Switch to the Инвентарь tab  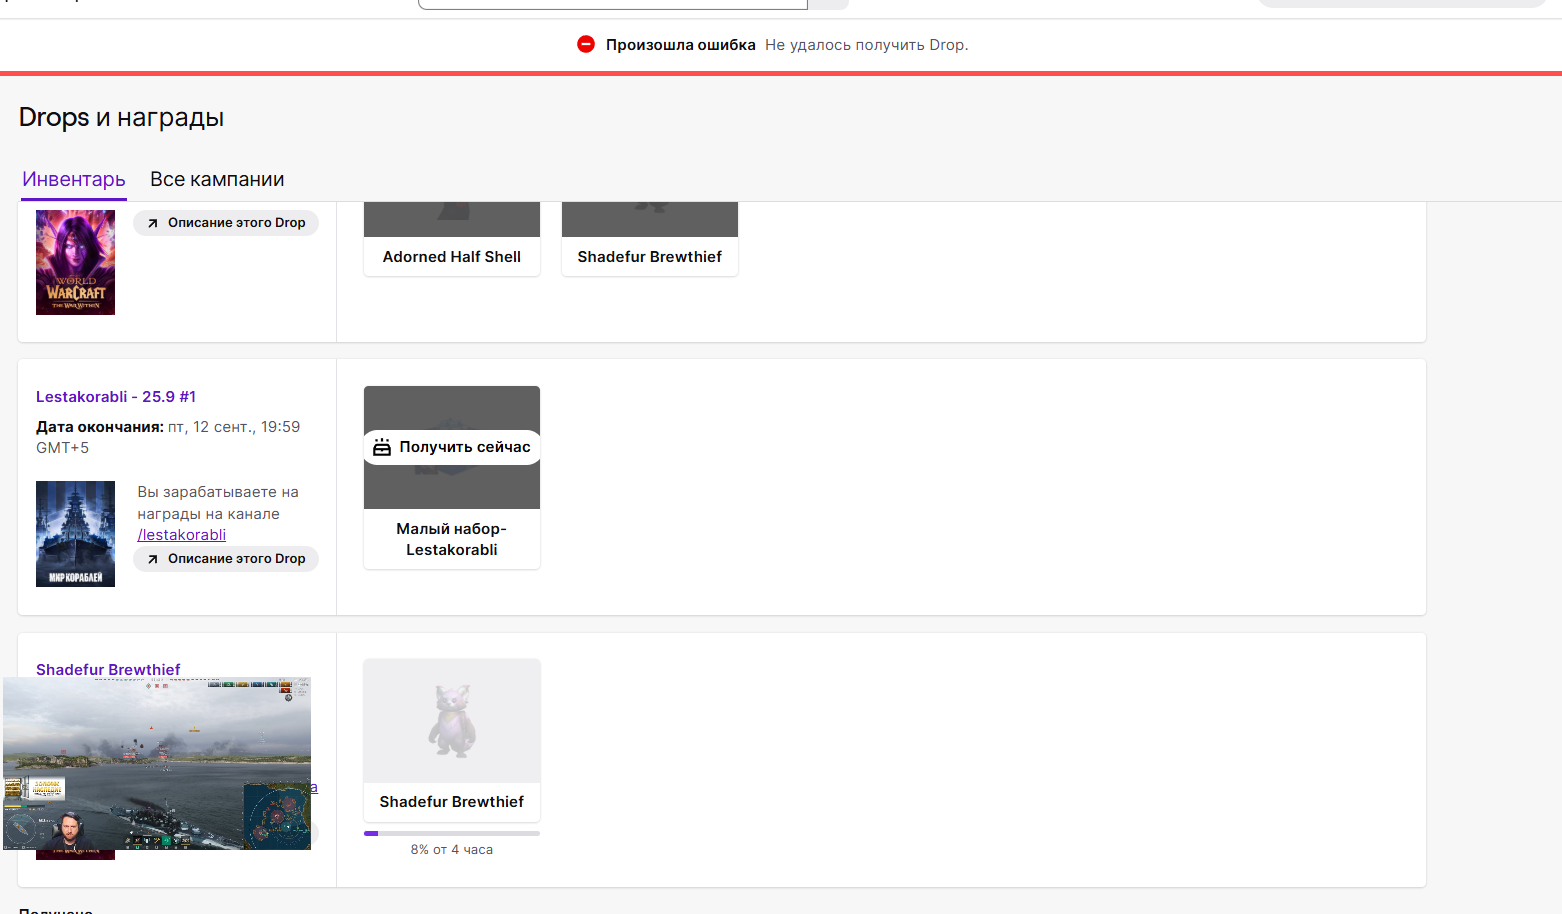tap(74, 179)
